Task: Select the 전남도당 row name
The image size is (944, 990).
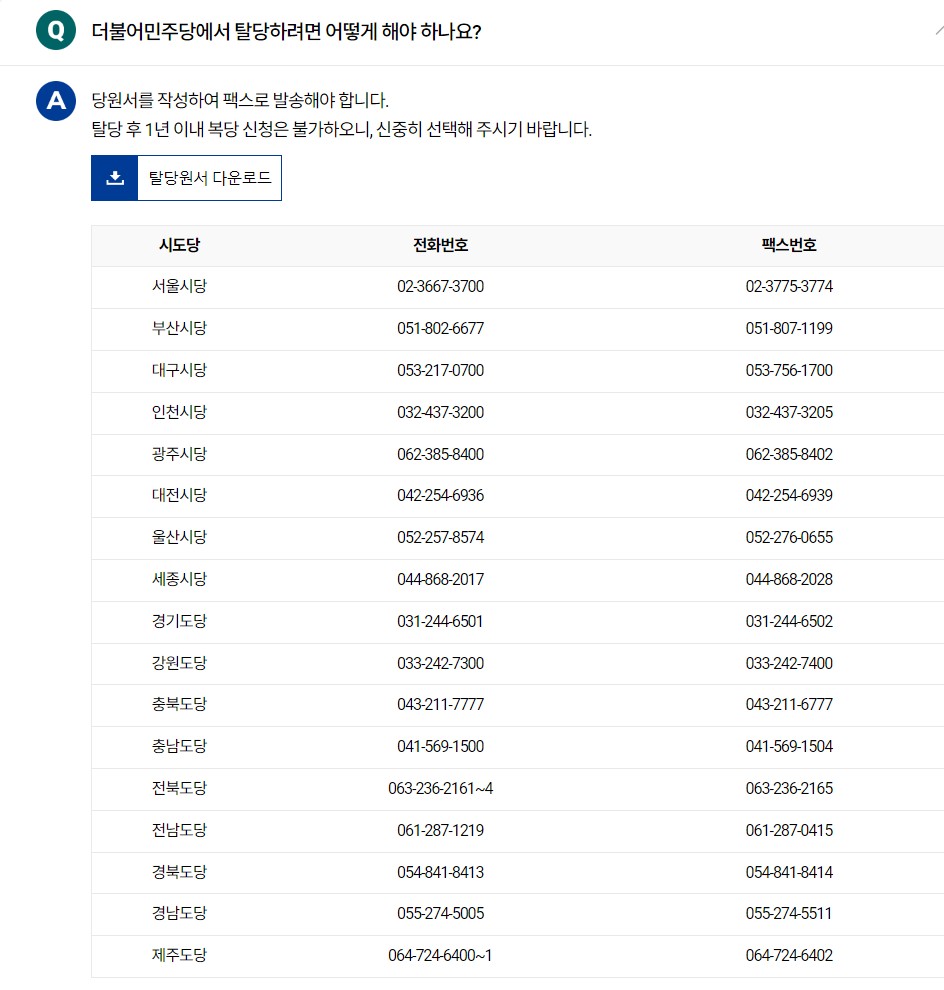Action: (179, 830)
